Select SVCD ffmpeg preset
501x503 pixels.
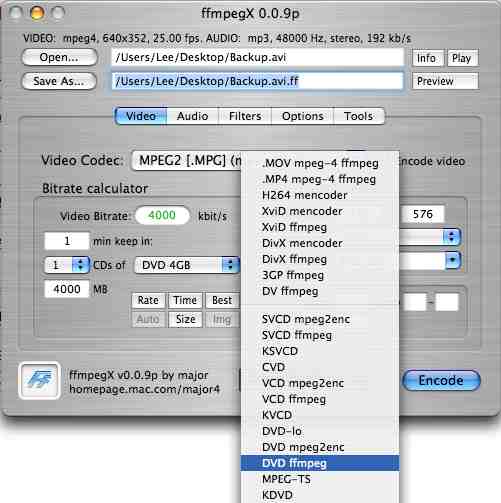click(320, 335)
